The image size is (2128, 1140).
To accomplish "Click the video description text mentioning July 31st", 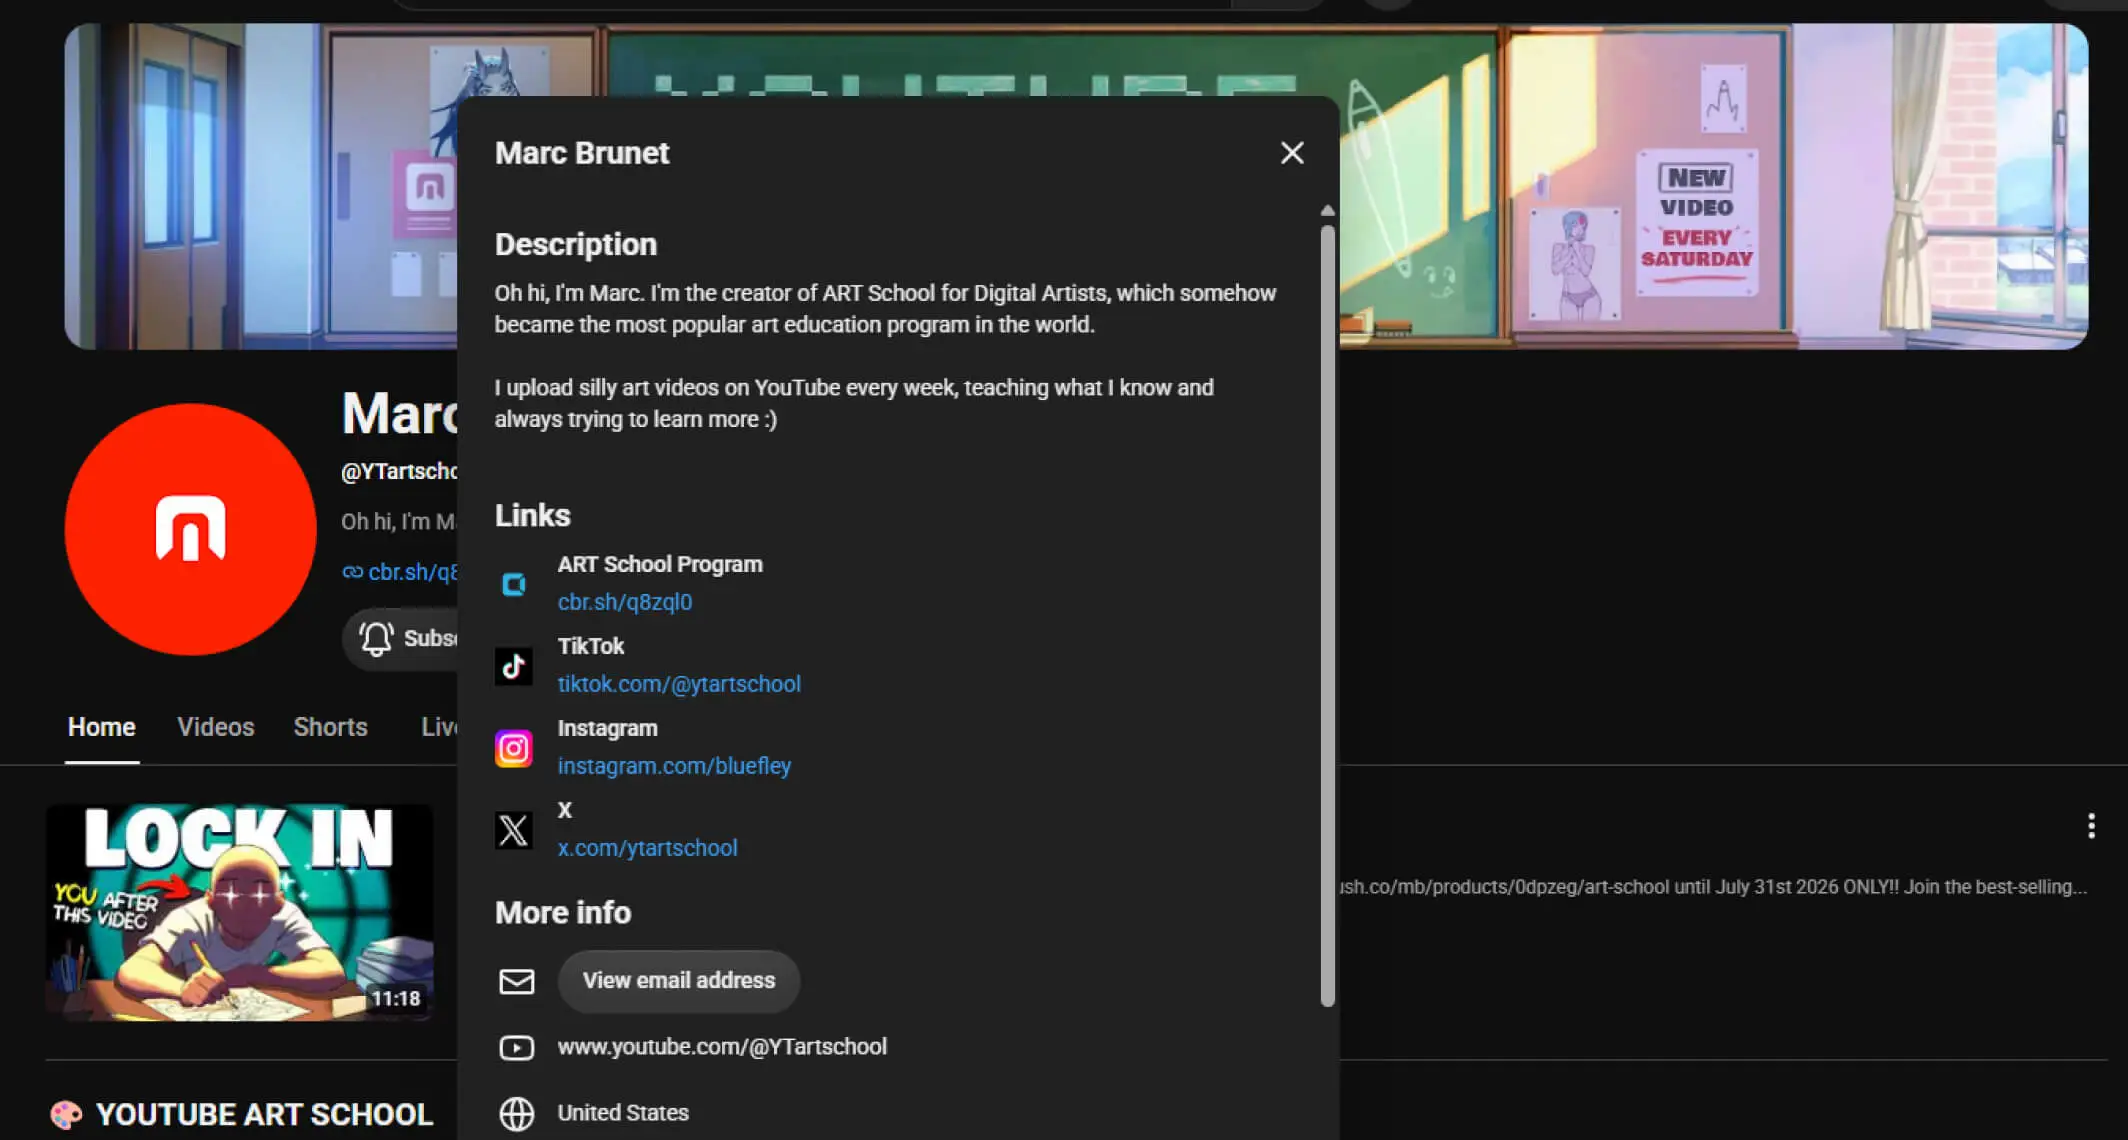I will pyautogui.click(x=1714, y=887).
